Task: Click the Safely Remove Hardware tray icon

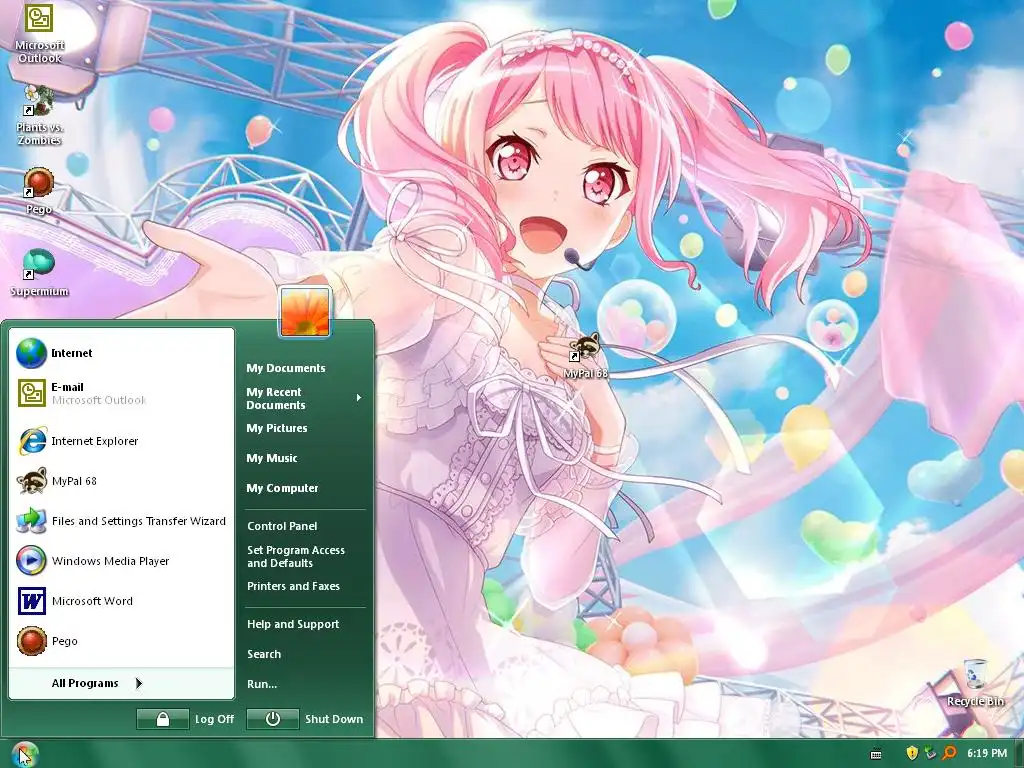Action: (930, 754)
